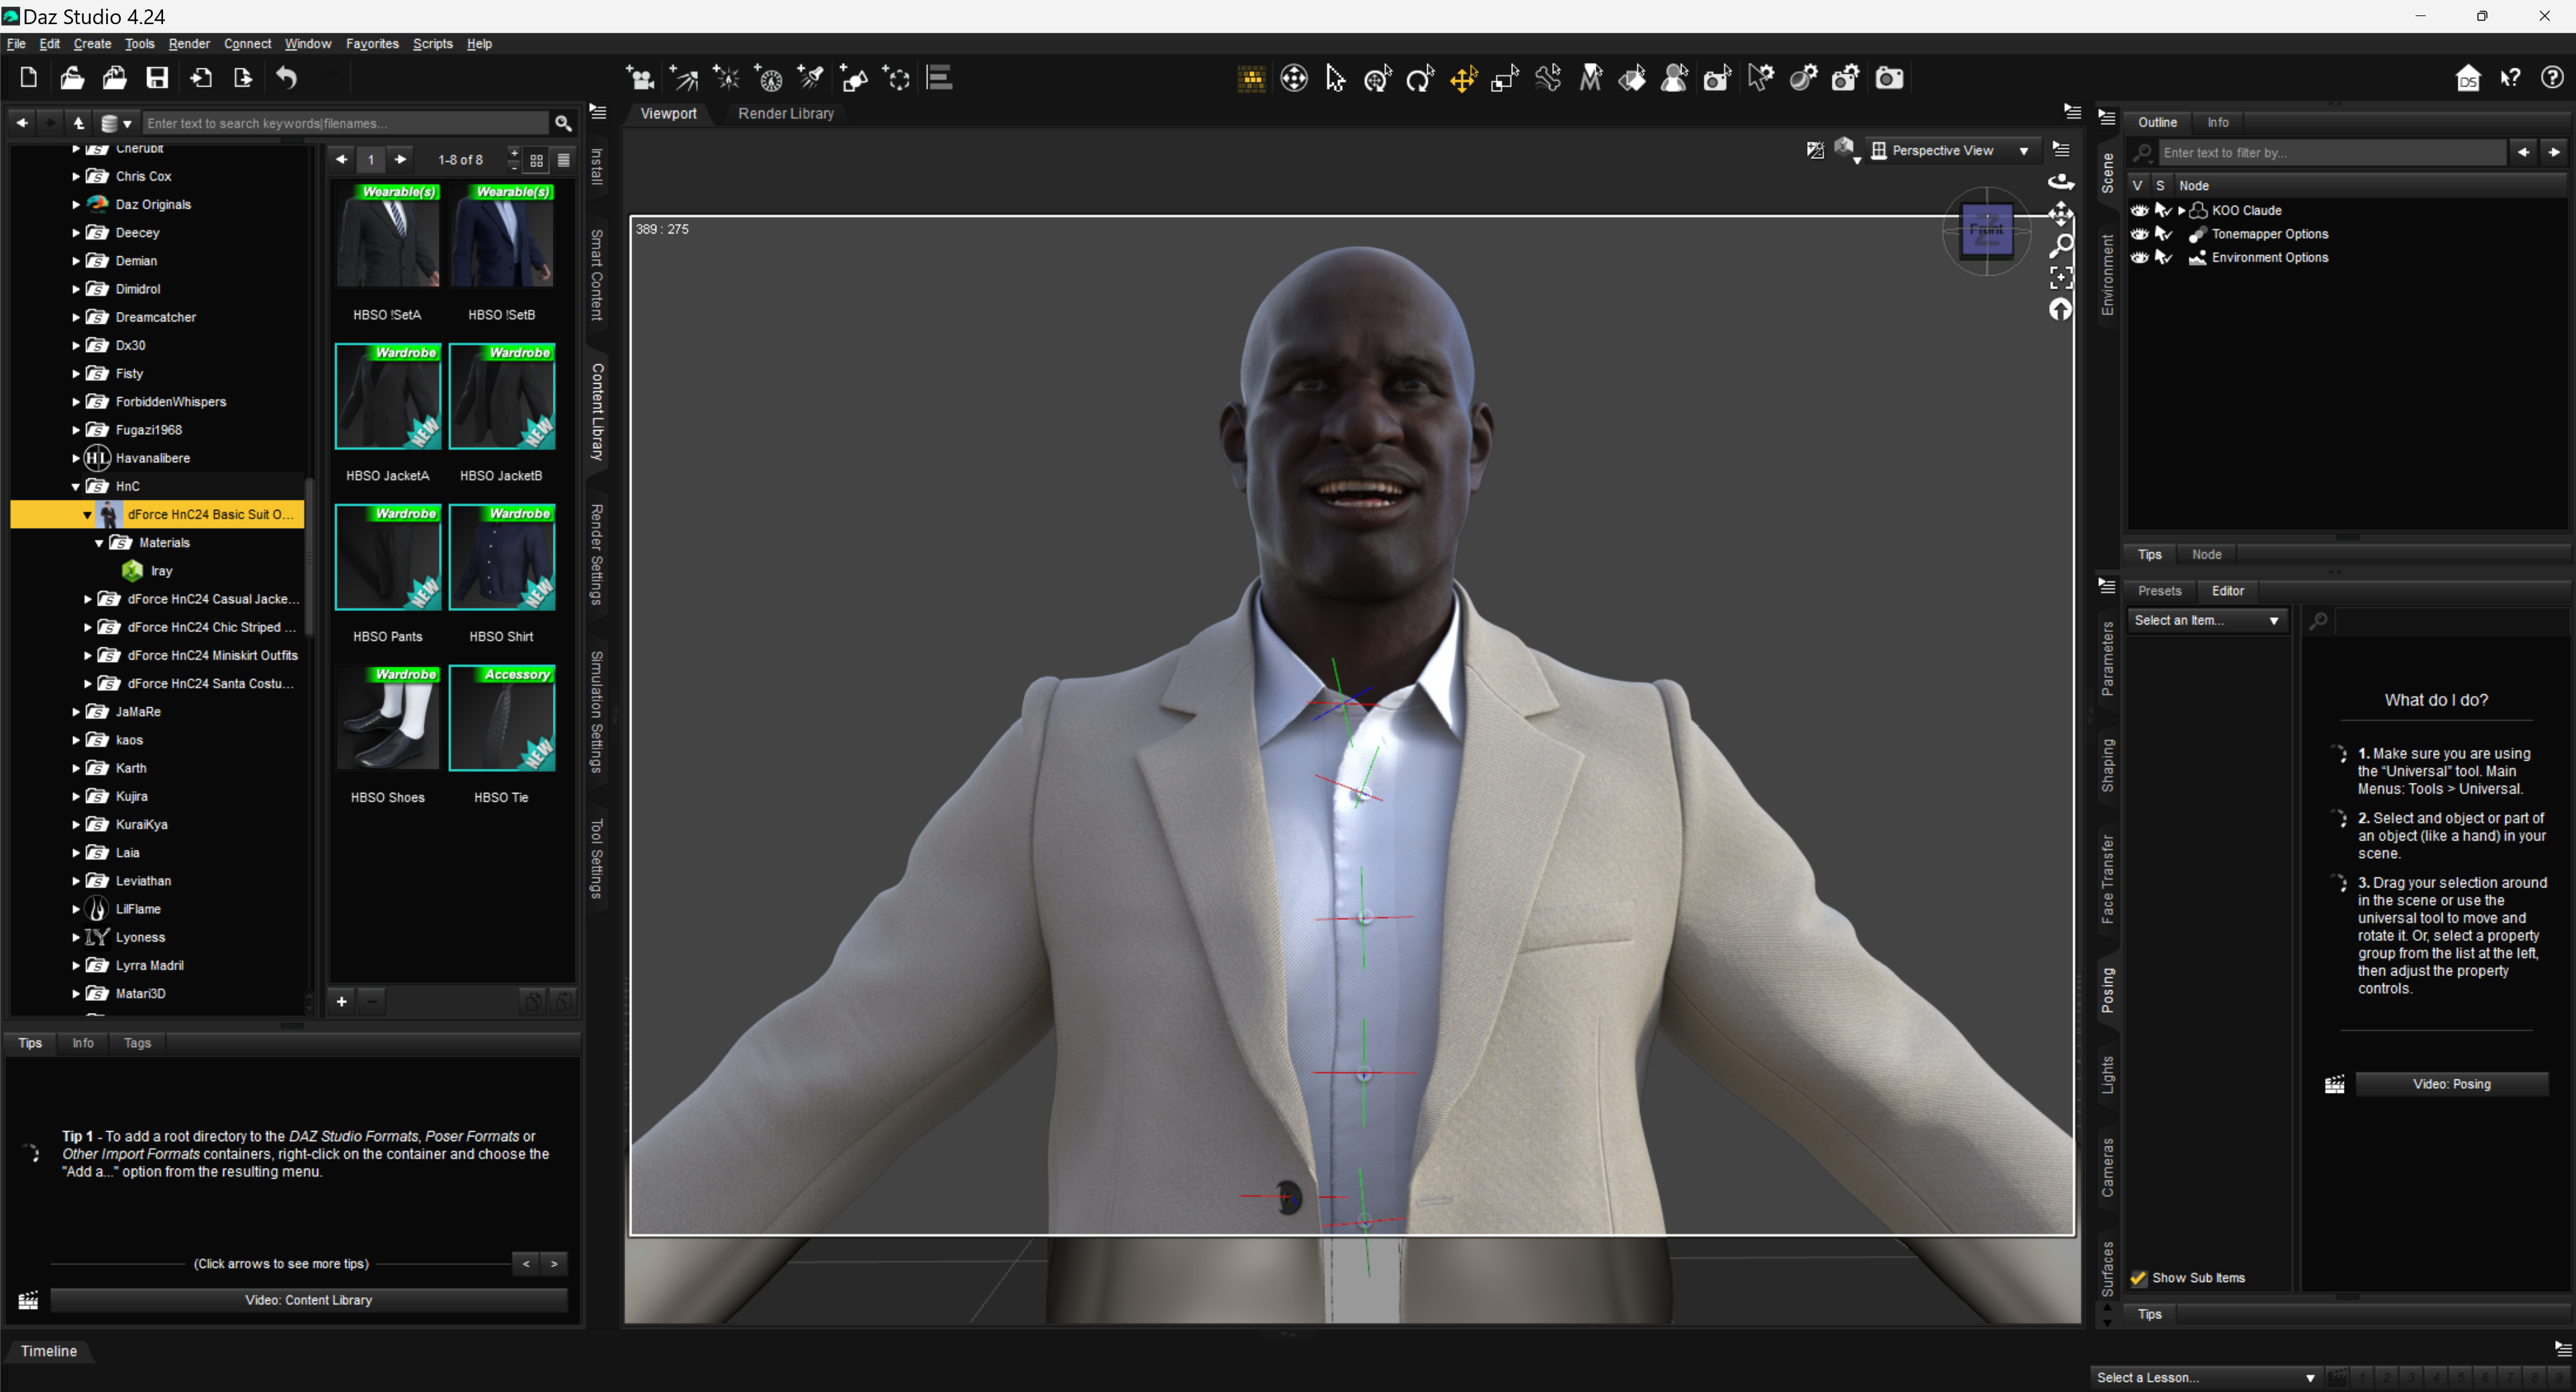Hide the KOO Claude node eye icon

click(x=2139, y=210)
